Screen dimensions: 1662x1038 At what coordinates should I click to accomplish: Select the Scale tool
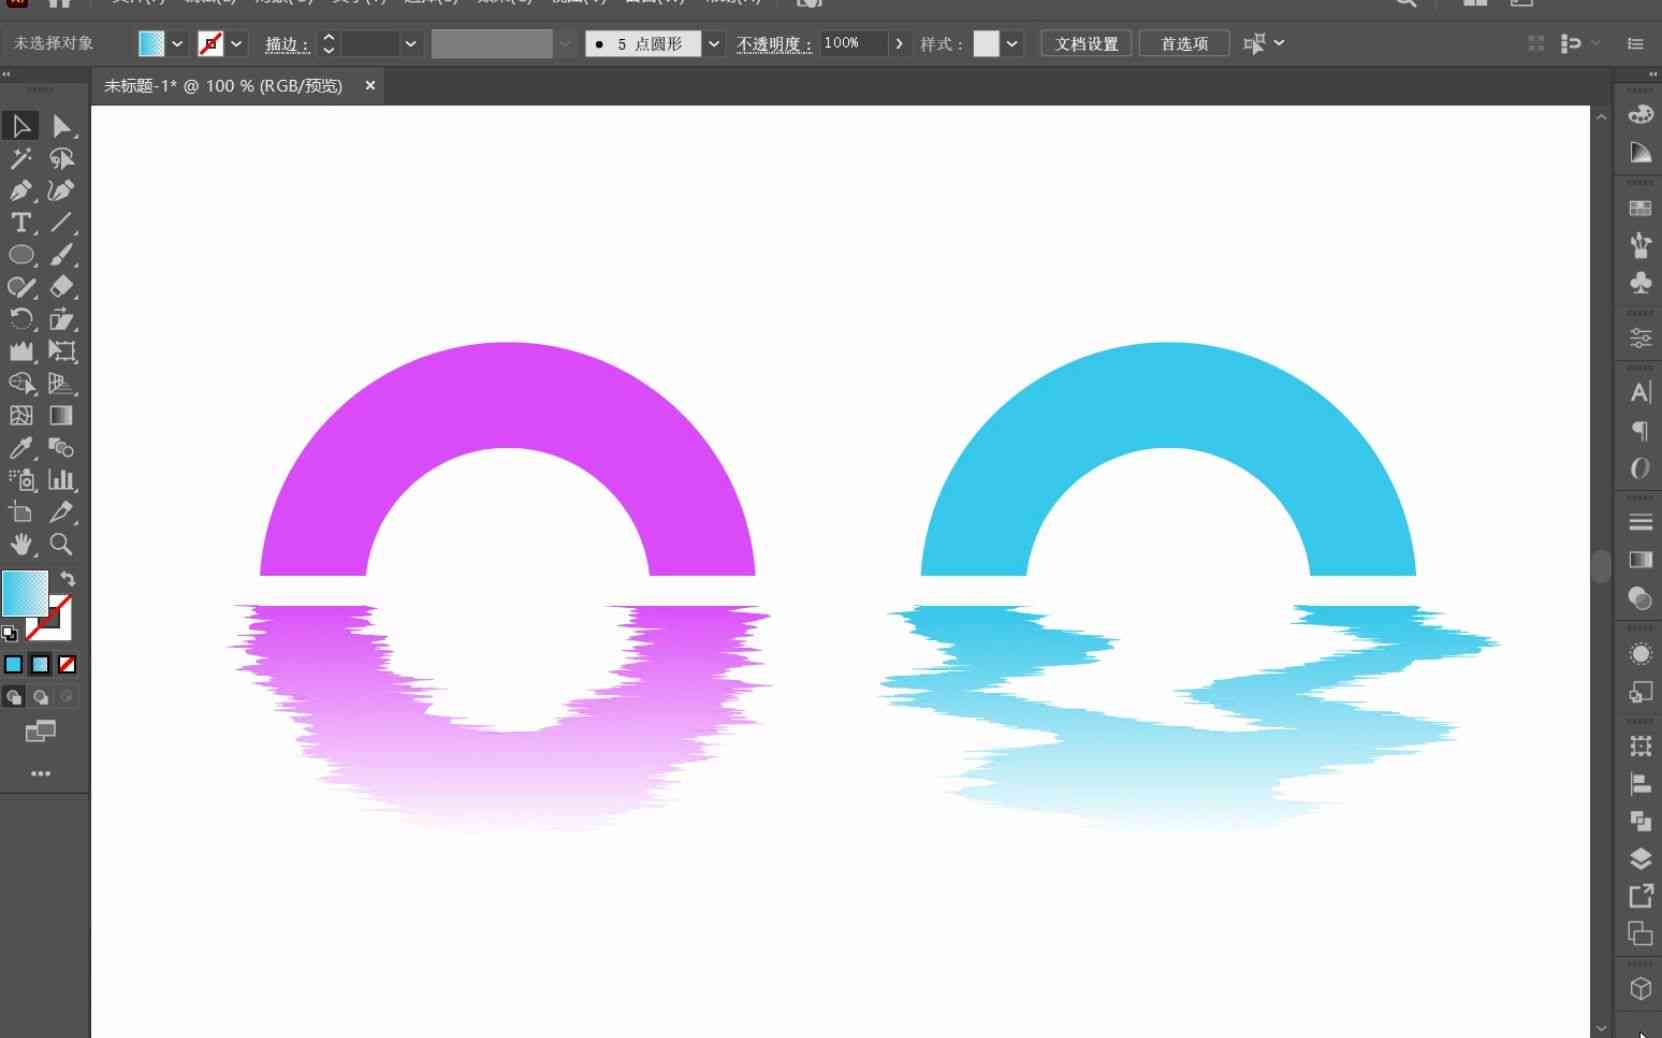(x=62, y=319)
